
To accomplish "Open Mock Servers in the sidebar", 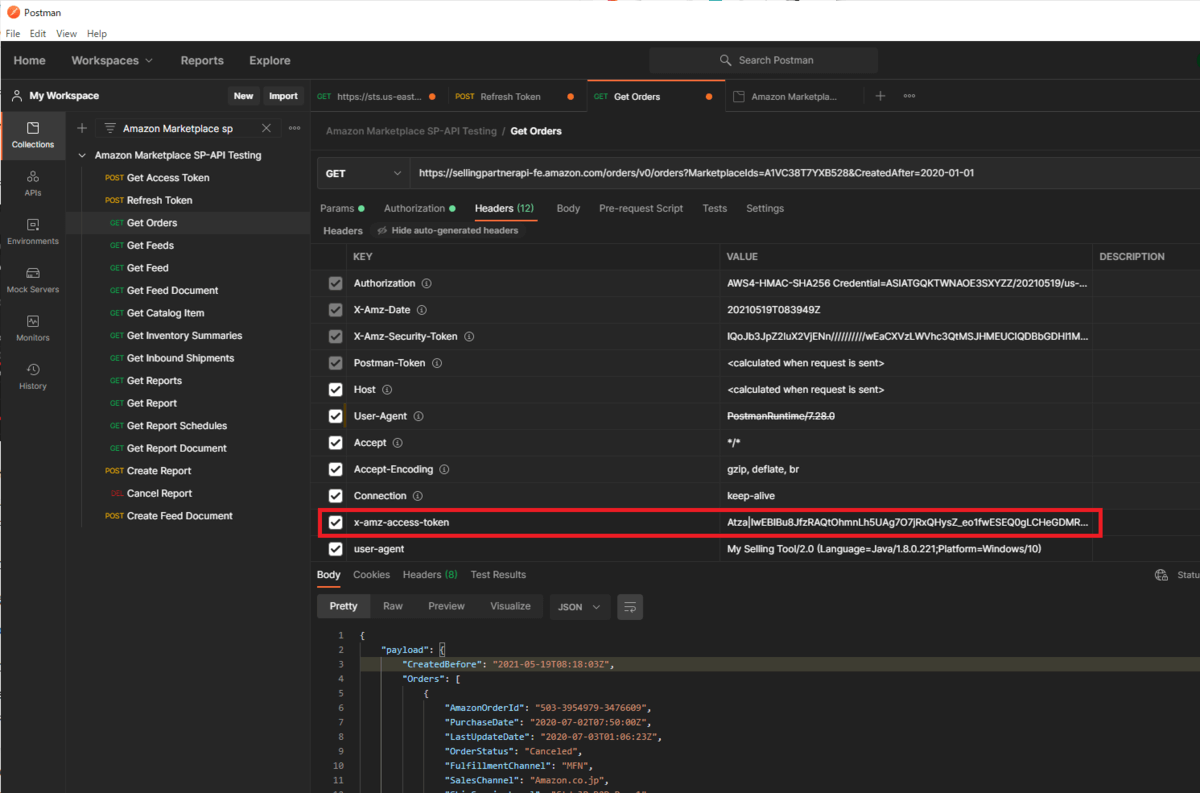I will click(x=33, y=280).
